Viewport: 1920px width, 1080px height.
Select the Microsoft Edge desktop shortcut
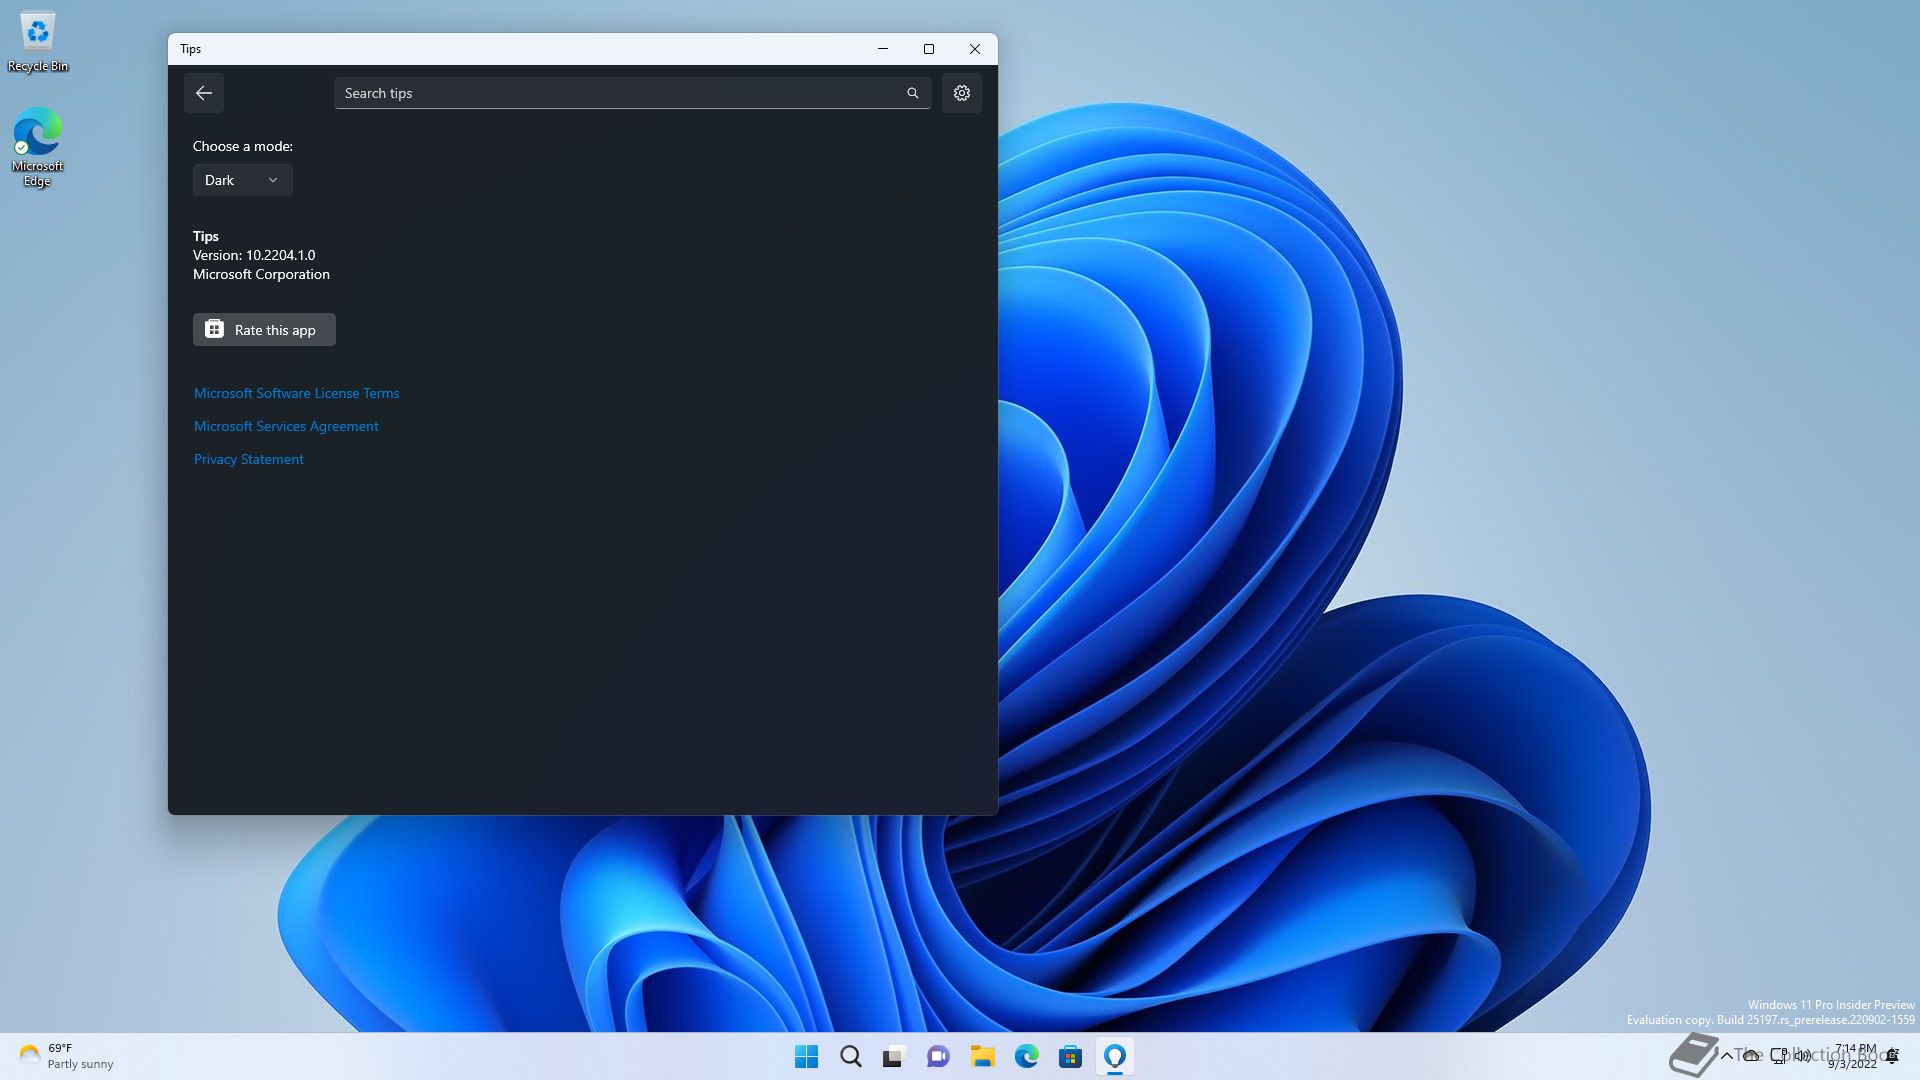37,148
